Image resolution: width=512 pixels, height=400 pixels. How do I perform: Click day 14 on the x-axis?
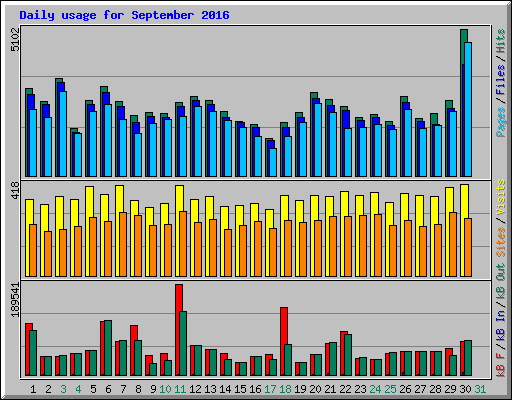225,389
